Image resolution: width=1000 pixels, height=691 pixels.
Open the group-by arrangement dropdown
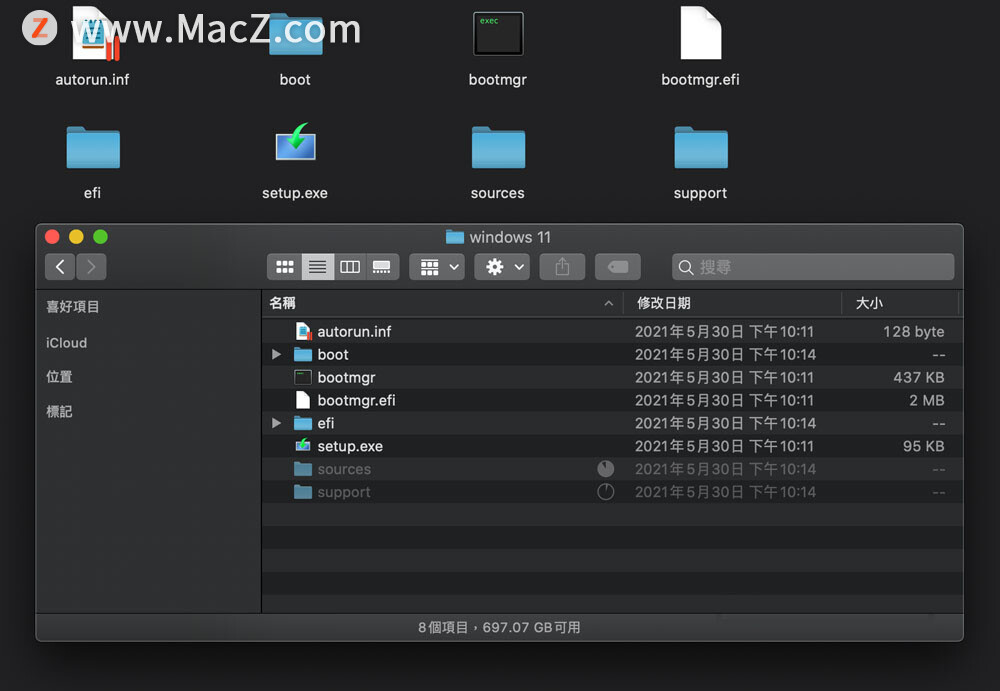[438, 267]
